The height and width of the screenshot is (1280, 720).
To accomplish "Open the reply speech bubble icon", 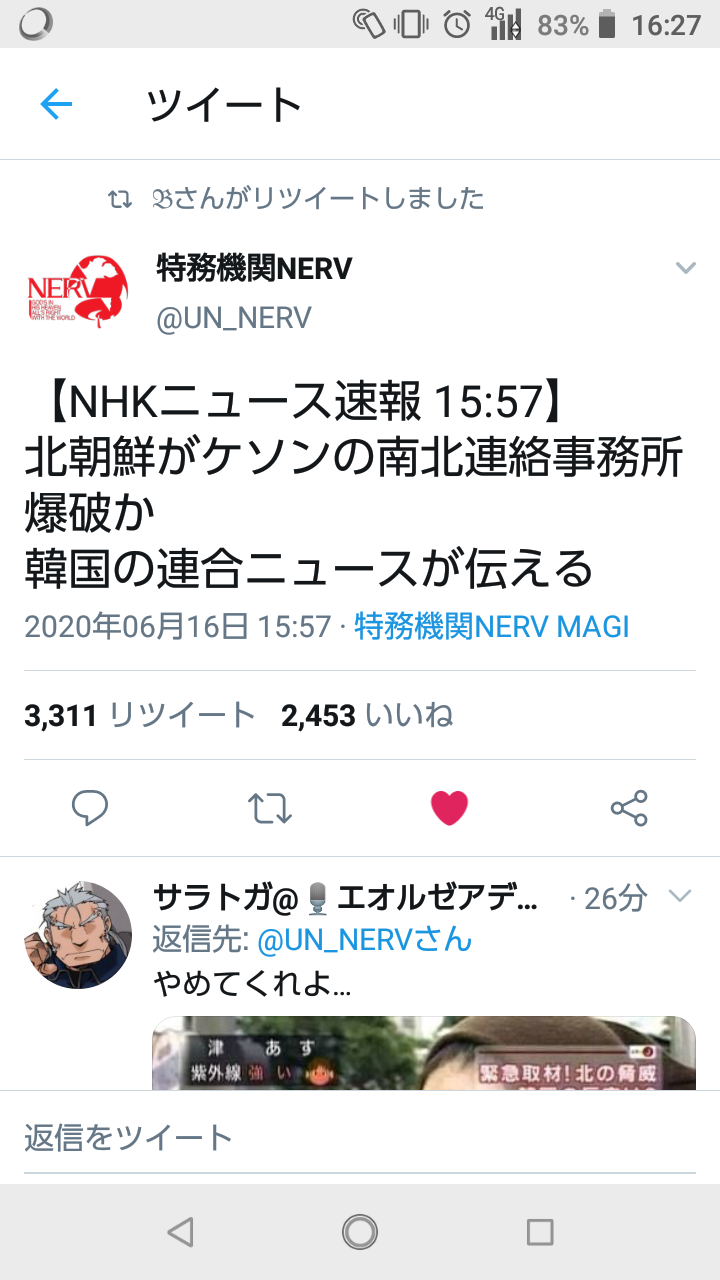I will [x=90, y=808].
